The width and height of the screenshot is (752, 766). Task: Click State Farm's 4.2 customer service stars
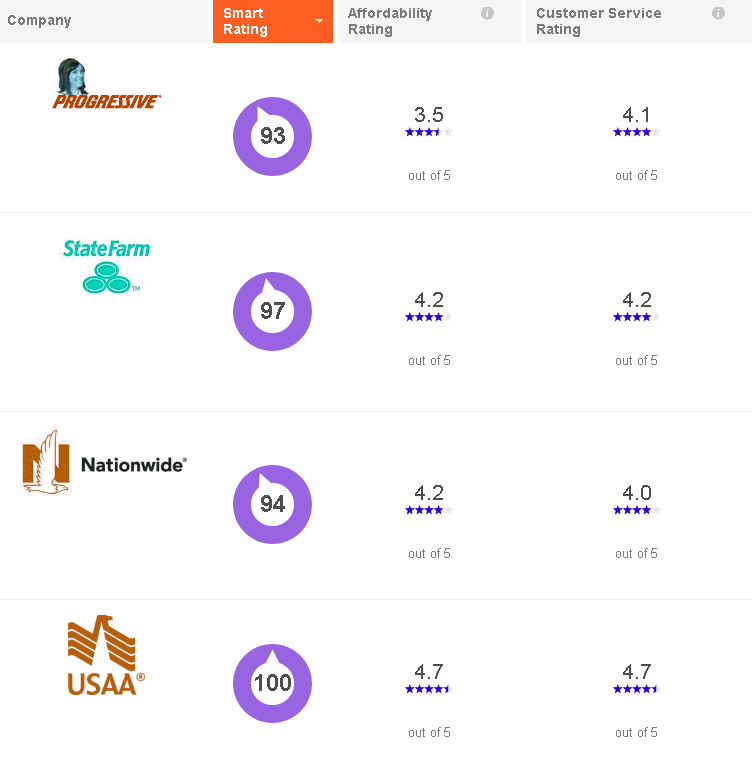[x=636, y=317]
